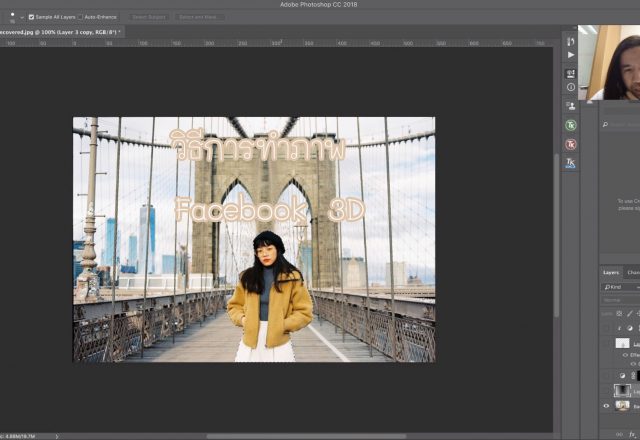The width and height of the screenshot is (640, 440).
Task: Open the Actions panel play icon
Action: point(571,55)
